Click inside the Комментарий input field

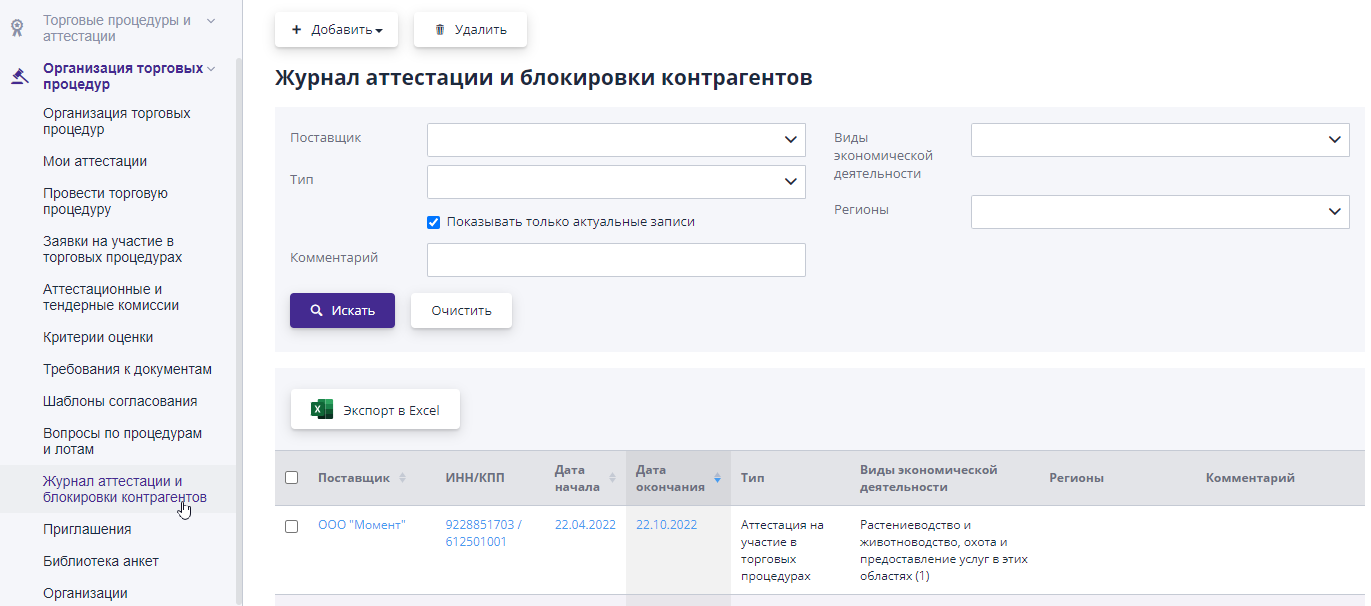coord(616,259)
